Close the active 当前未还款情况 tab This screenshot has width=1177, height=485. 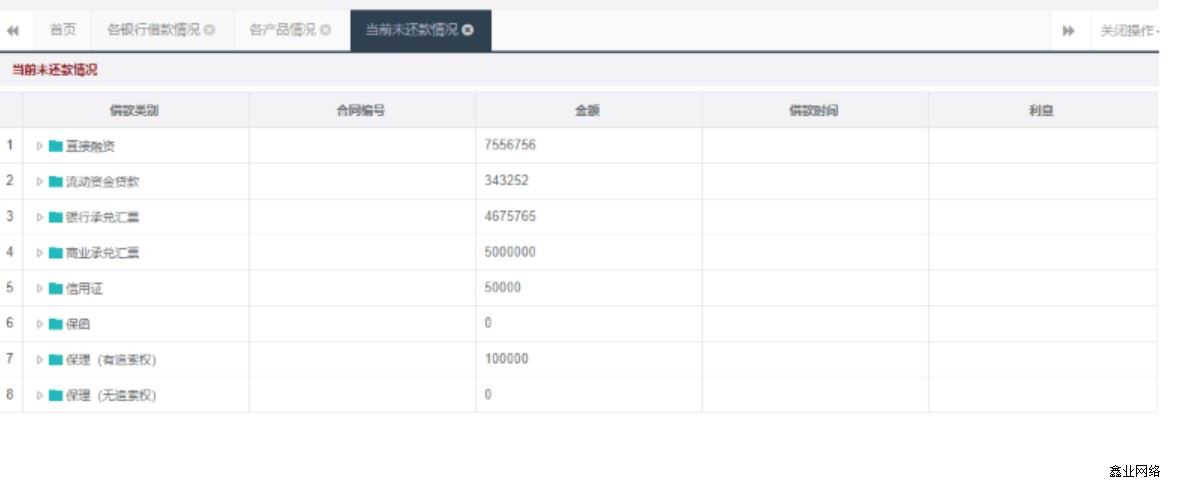(468, 30)
